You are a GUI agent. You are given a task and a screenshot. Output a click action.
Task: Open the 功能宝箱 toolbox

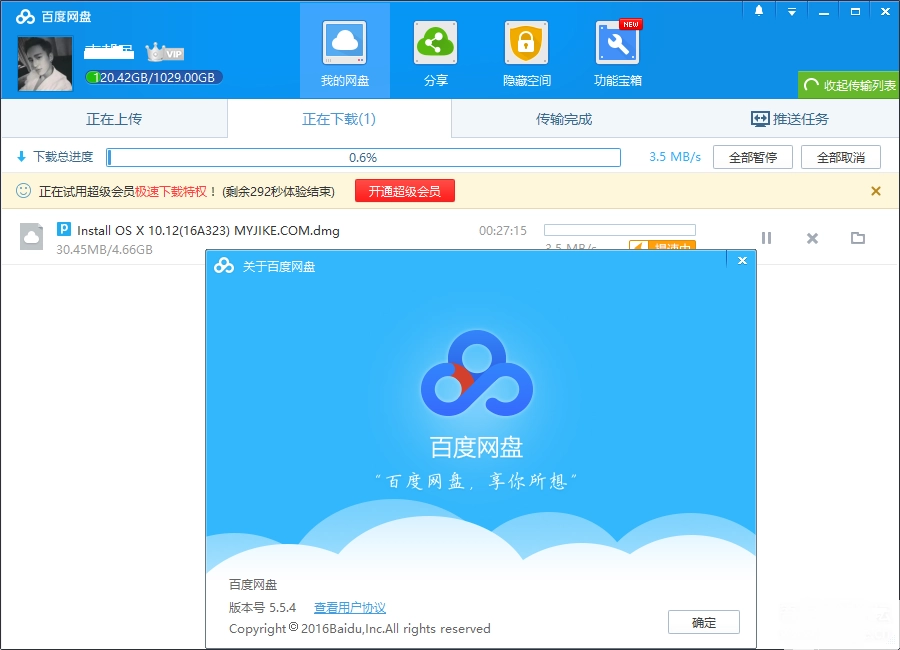click(x=617, y=50)
